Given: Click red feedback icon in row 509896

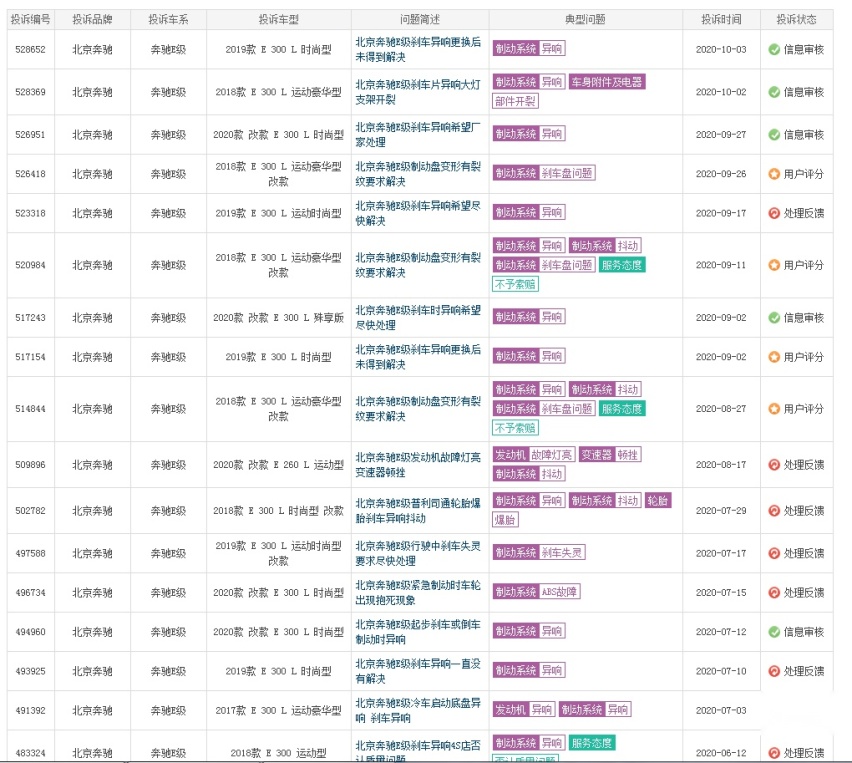Looking at the screenshot, I should 774,465.
